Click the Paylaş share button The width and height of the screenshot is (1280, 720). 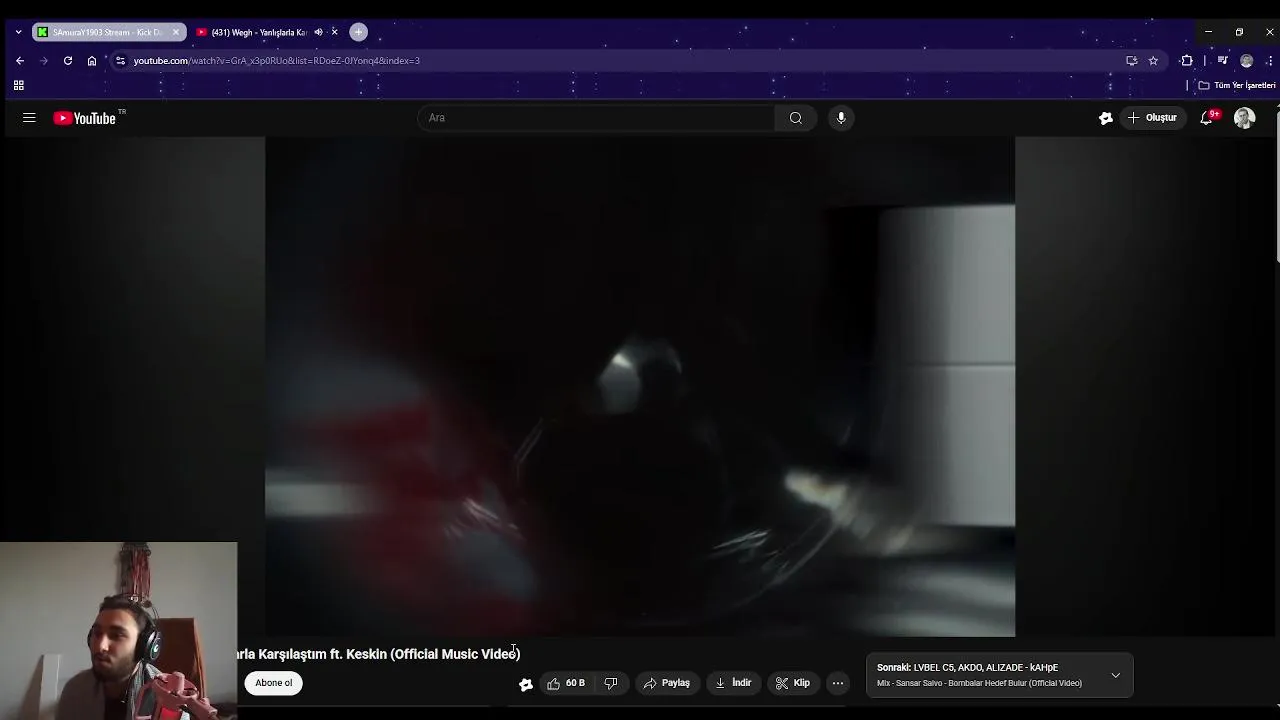click(667, 683)
